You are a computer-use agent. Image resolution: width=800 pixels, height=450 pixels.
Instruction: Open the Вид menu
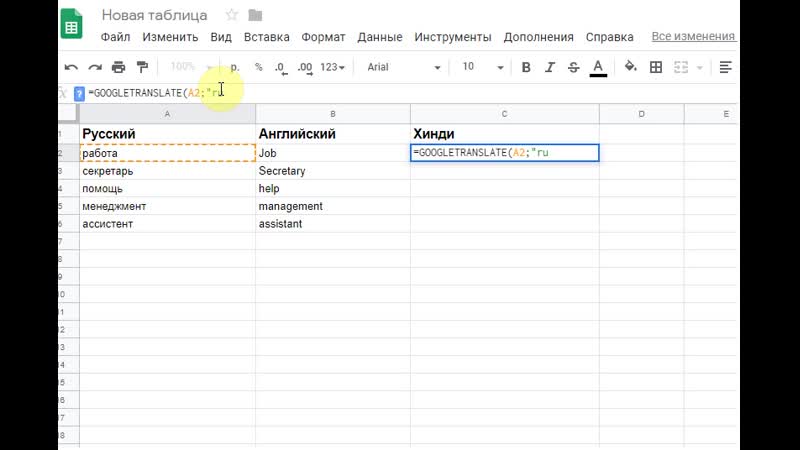(x=221, y=37)
